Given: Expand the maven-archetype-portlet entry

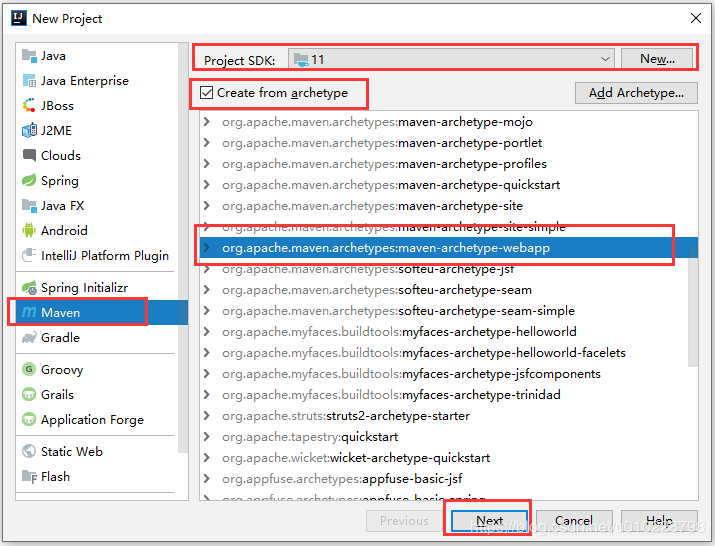Looking at the screenshot, I should [x=207, y=143].
